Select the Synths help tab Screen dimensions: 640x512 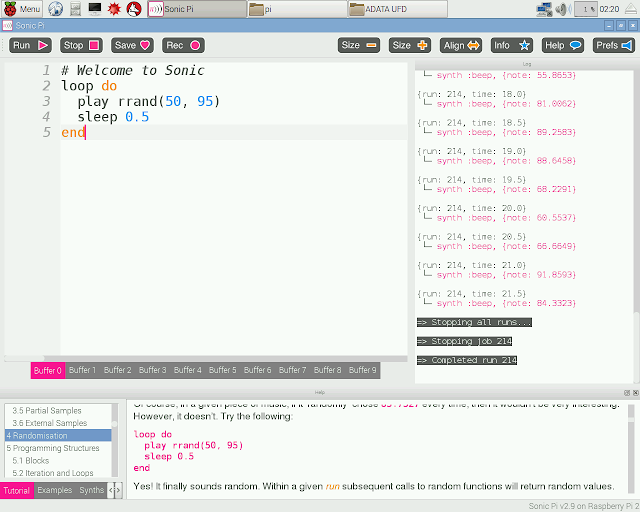coord(91,490)
